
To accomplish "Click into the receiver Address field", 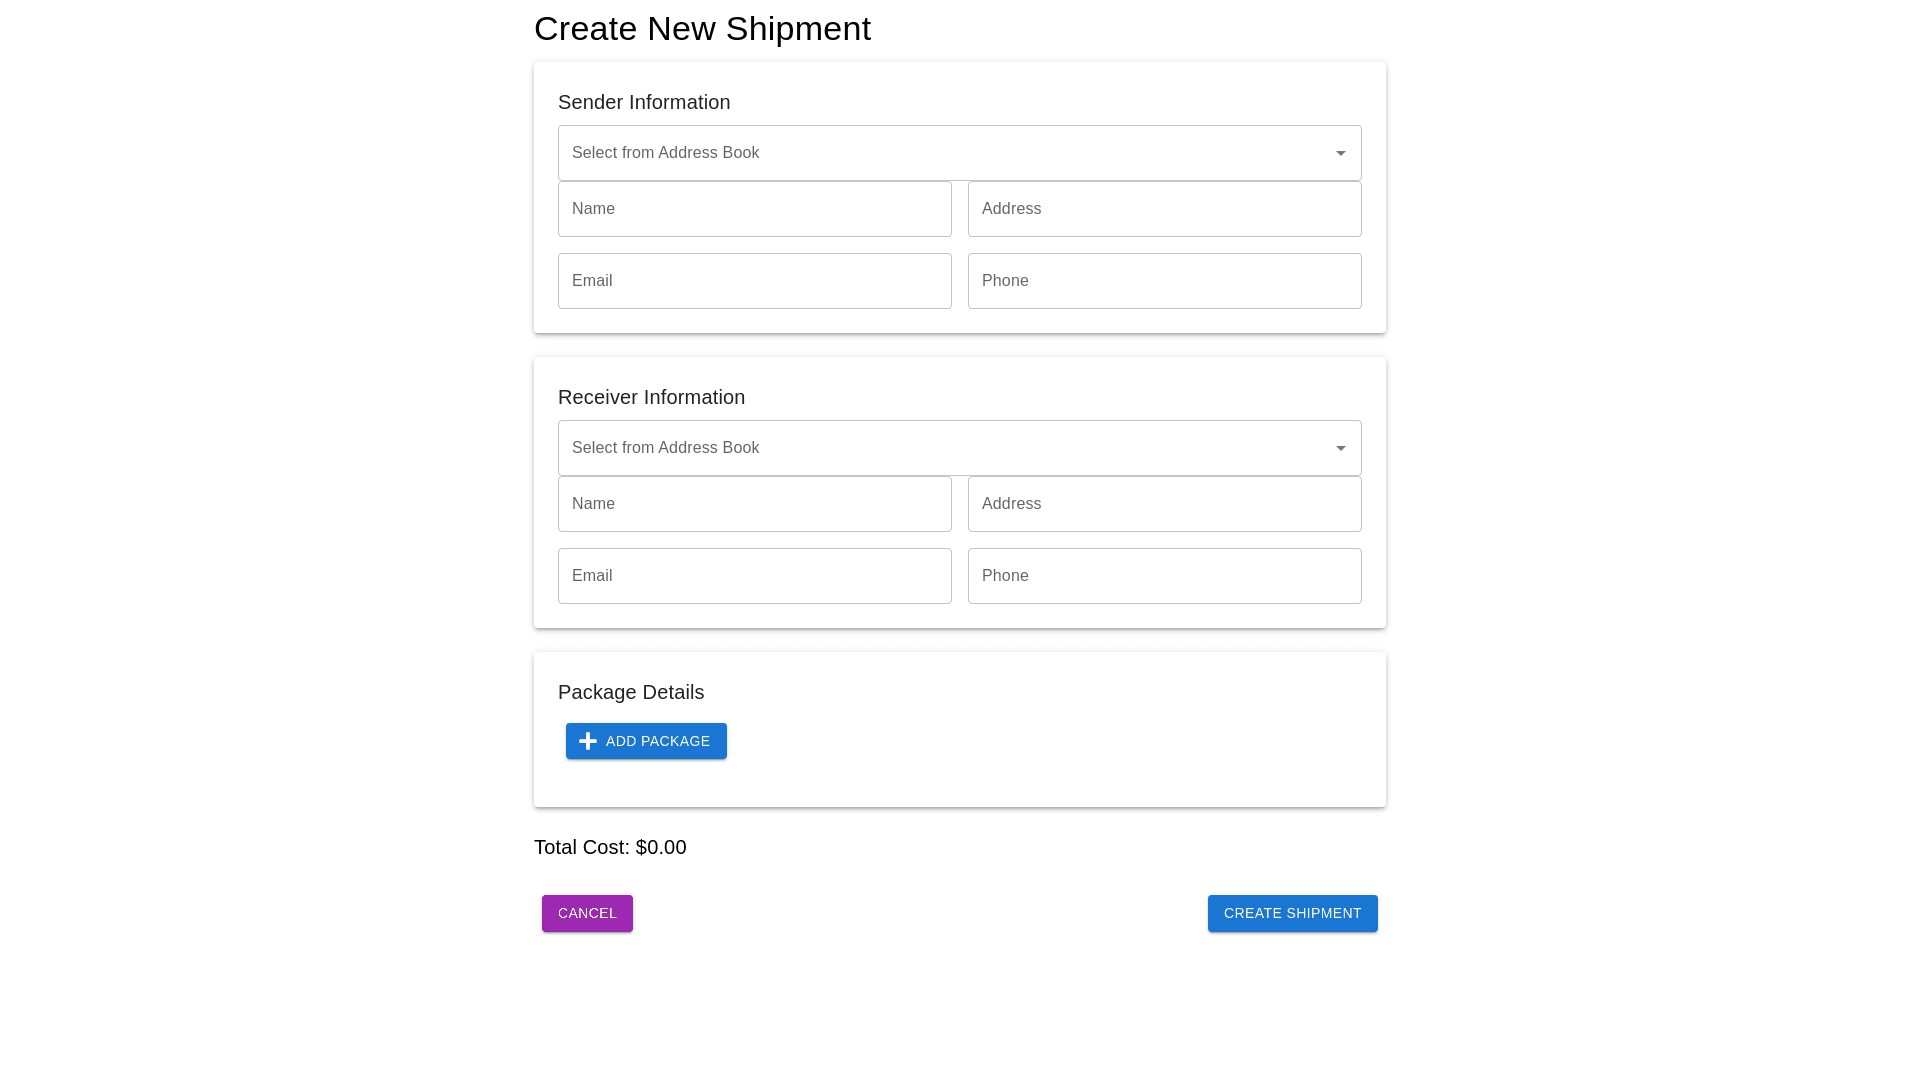I will click(1164, 504).
